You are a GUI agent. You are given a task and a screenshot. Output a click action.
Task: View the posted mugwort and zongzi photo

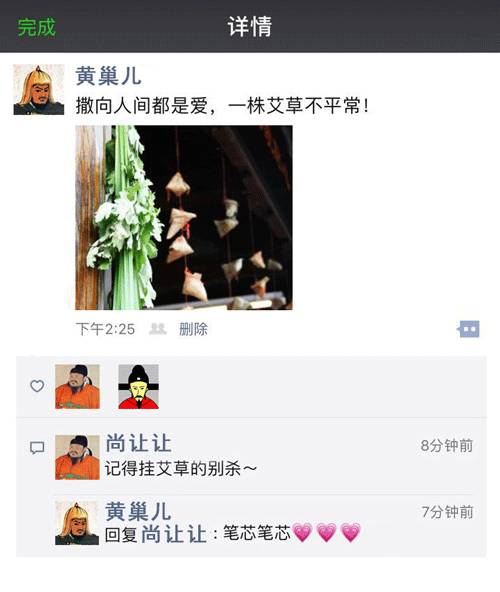point(184,218)
